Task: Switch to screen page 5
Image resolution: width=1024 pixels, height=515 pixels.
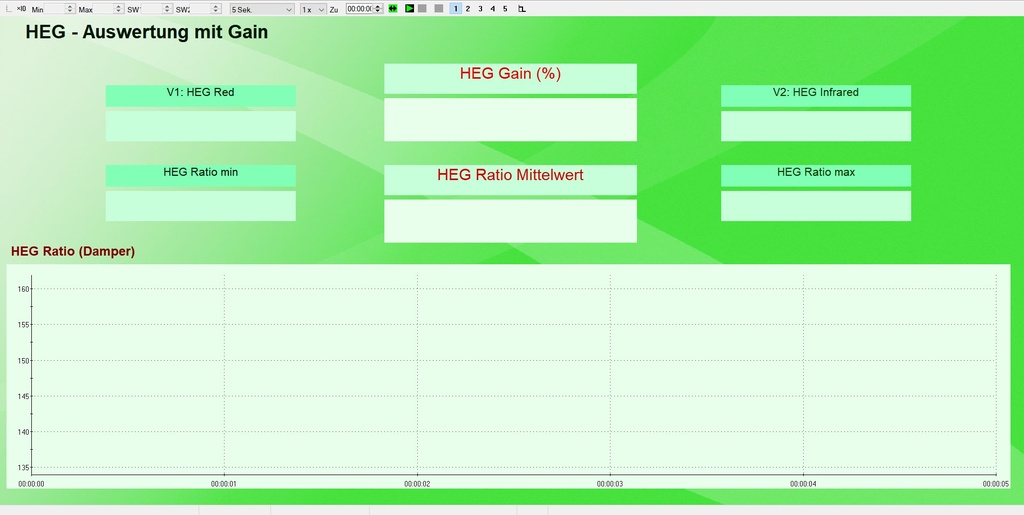Action: 505,8
